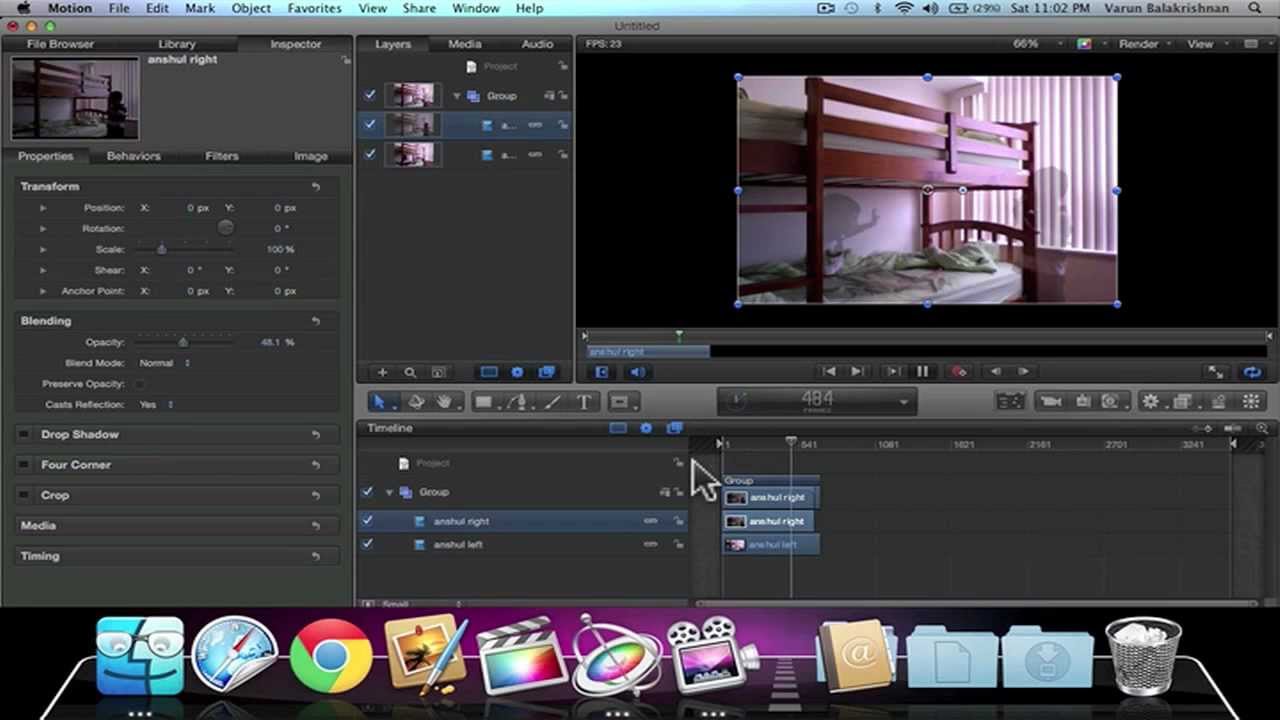Click the search icon under Layers list
Viewport: 1280px width, 720px height.
pos(410,372)
